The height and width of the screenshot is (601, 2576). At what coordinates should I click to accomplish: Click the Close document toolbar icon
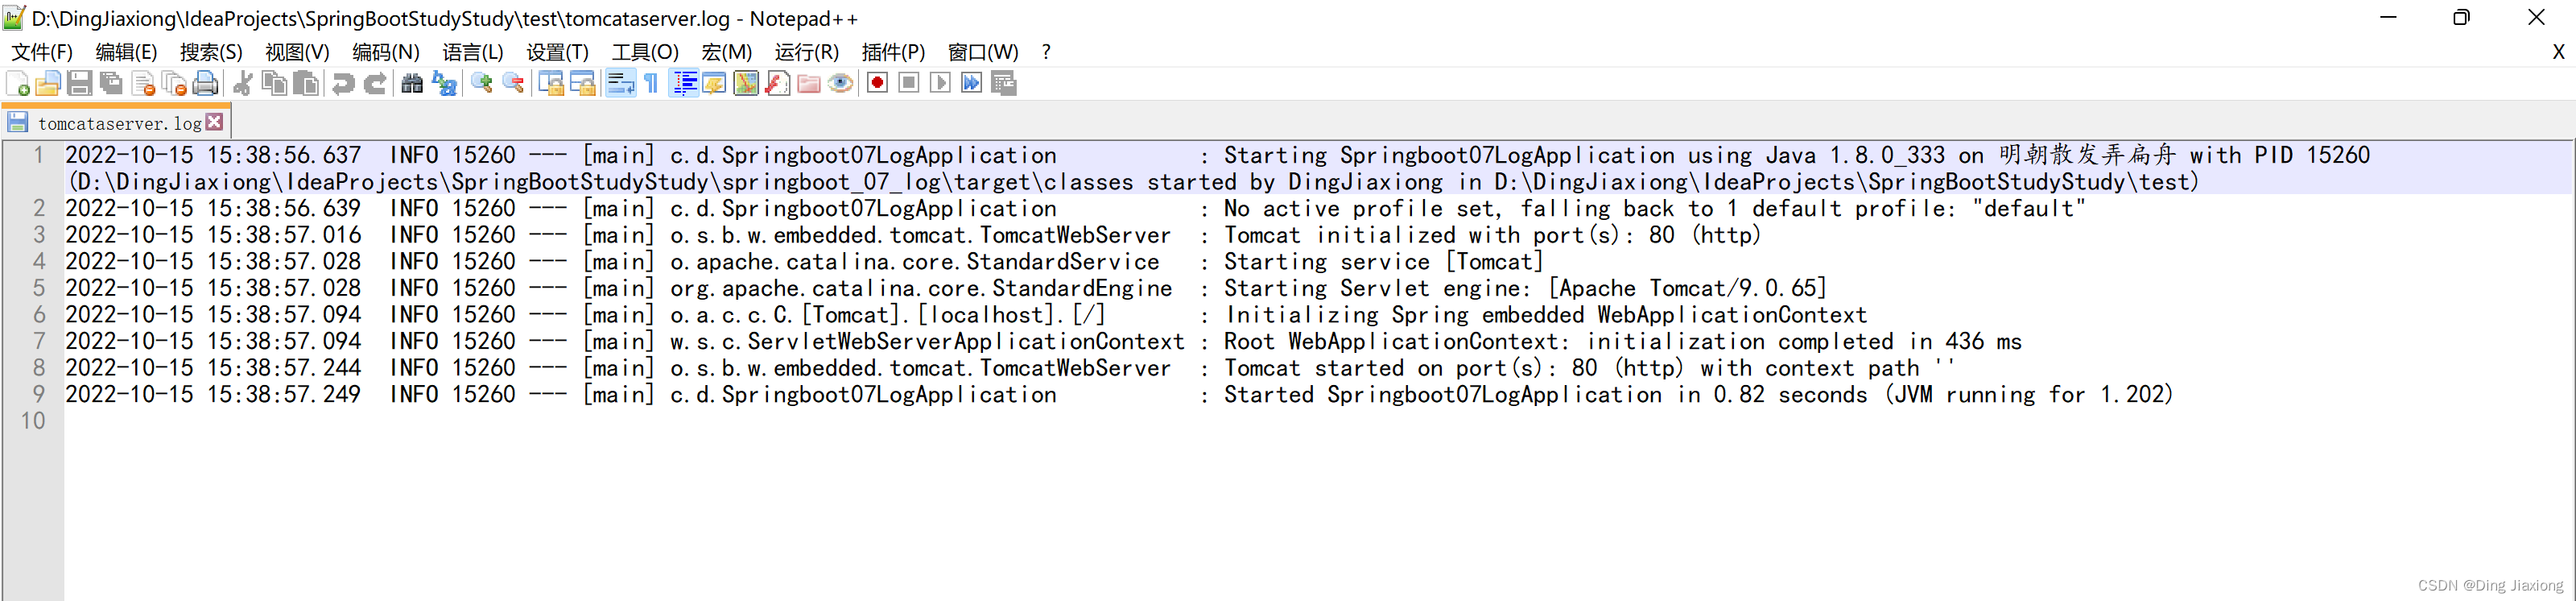[x=143, y=84]
